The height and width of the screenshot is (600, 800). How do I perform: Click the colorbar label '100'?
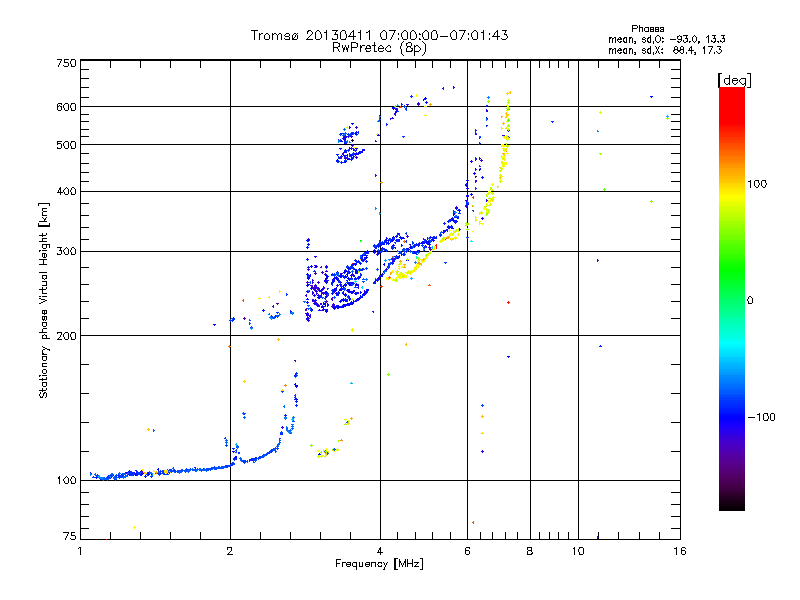[757, 184]
